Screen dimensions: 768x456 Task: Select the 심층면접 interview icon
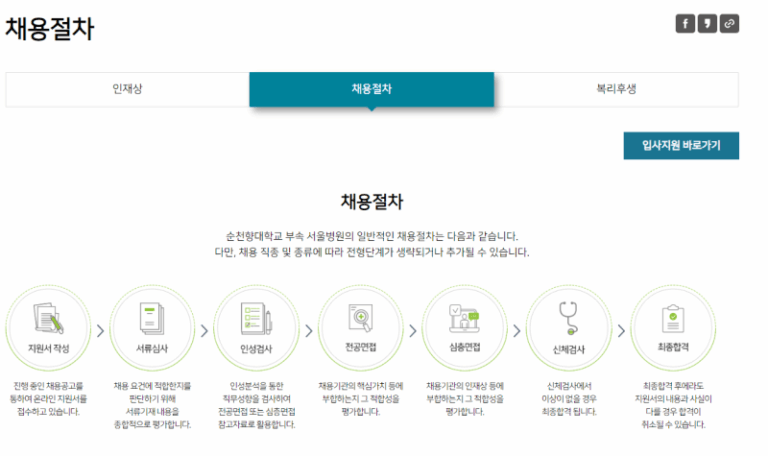(464, 317)
